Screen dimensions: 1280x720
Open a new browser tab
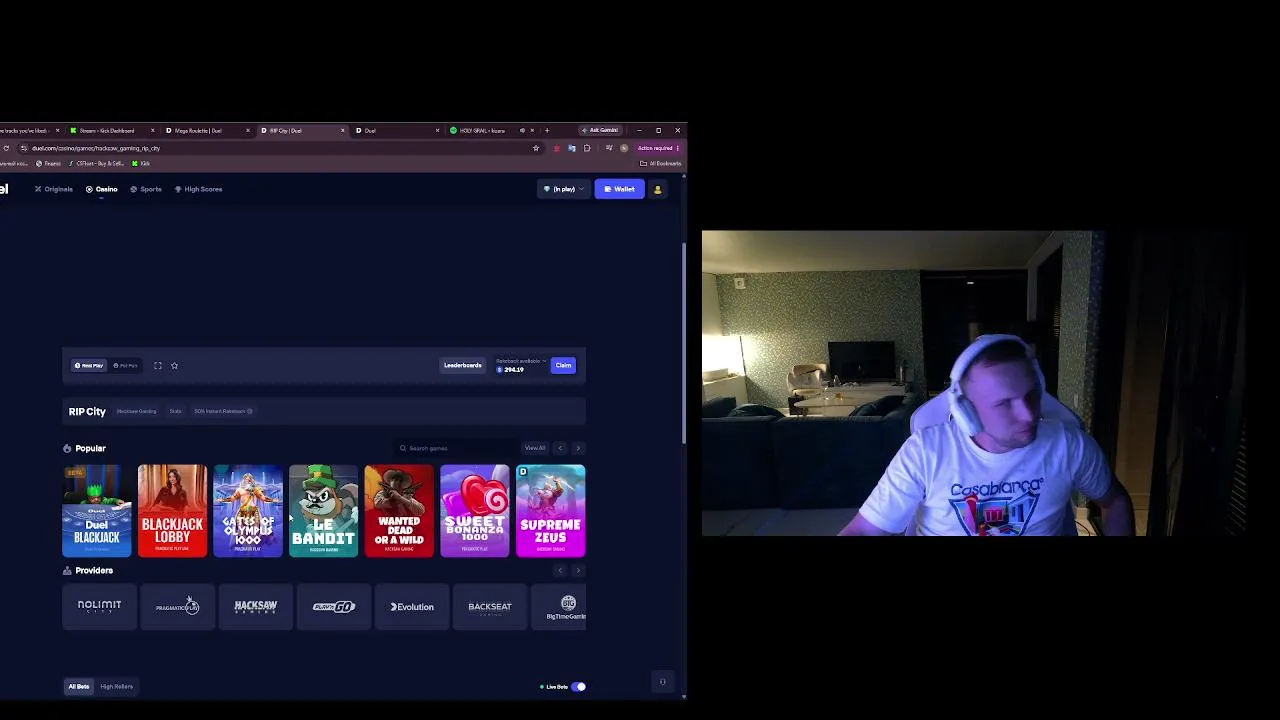pyautogui.click(x=547, y=130)
